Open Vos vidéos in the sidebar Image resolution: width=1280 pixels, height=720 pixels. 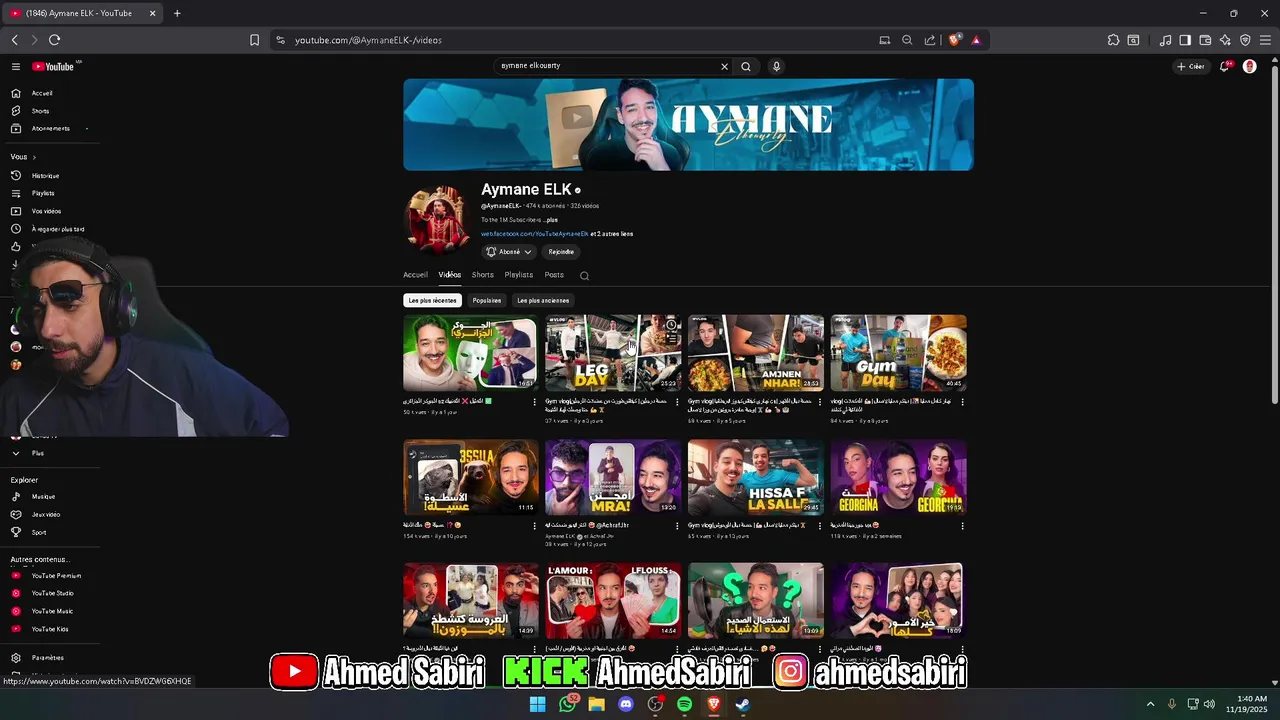(x=46, y=211)
